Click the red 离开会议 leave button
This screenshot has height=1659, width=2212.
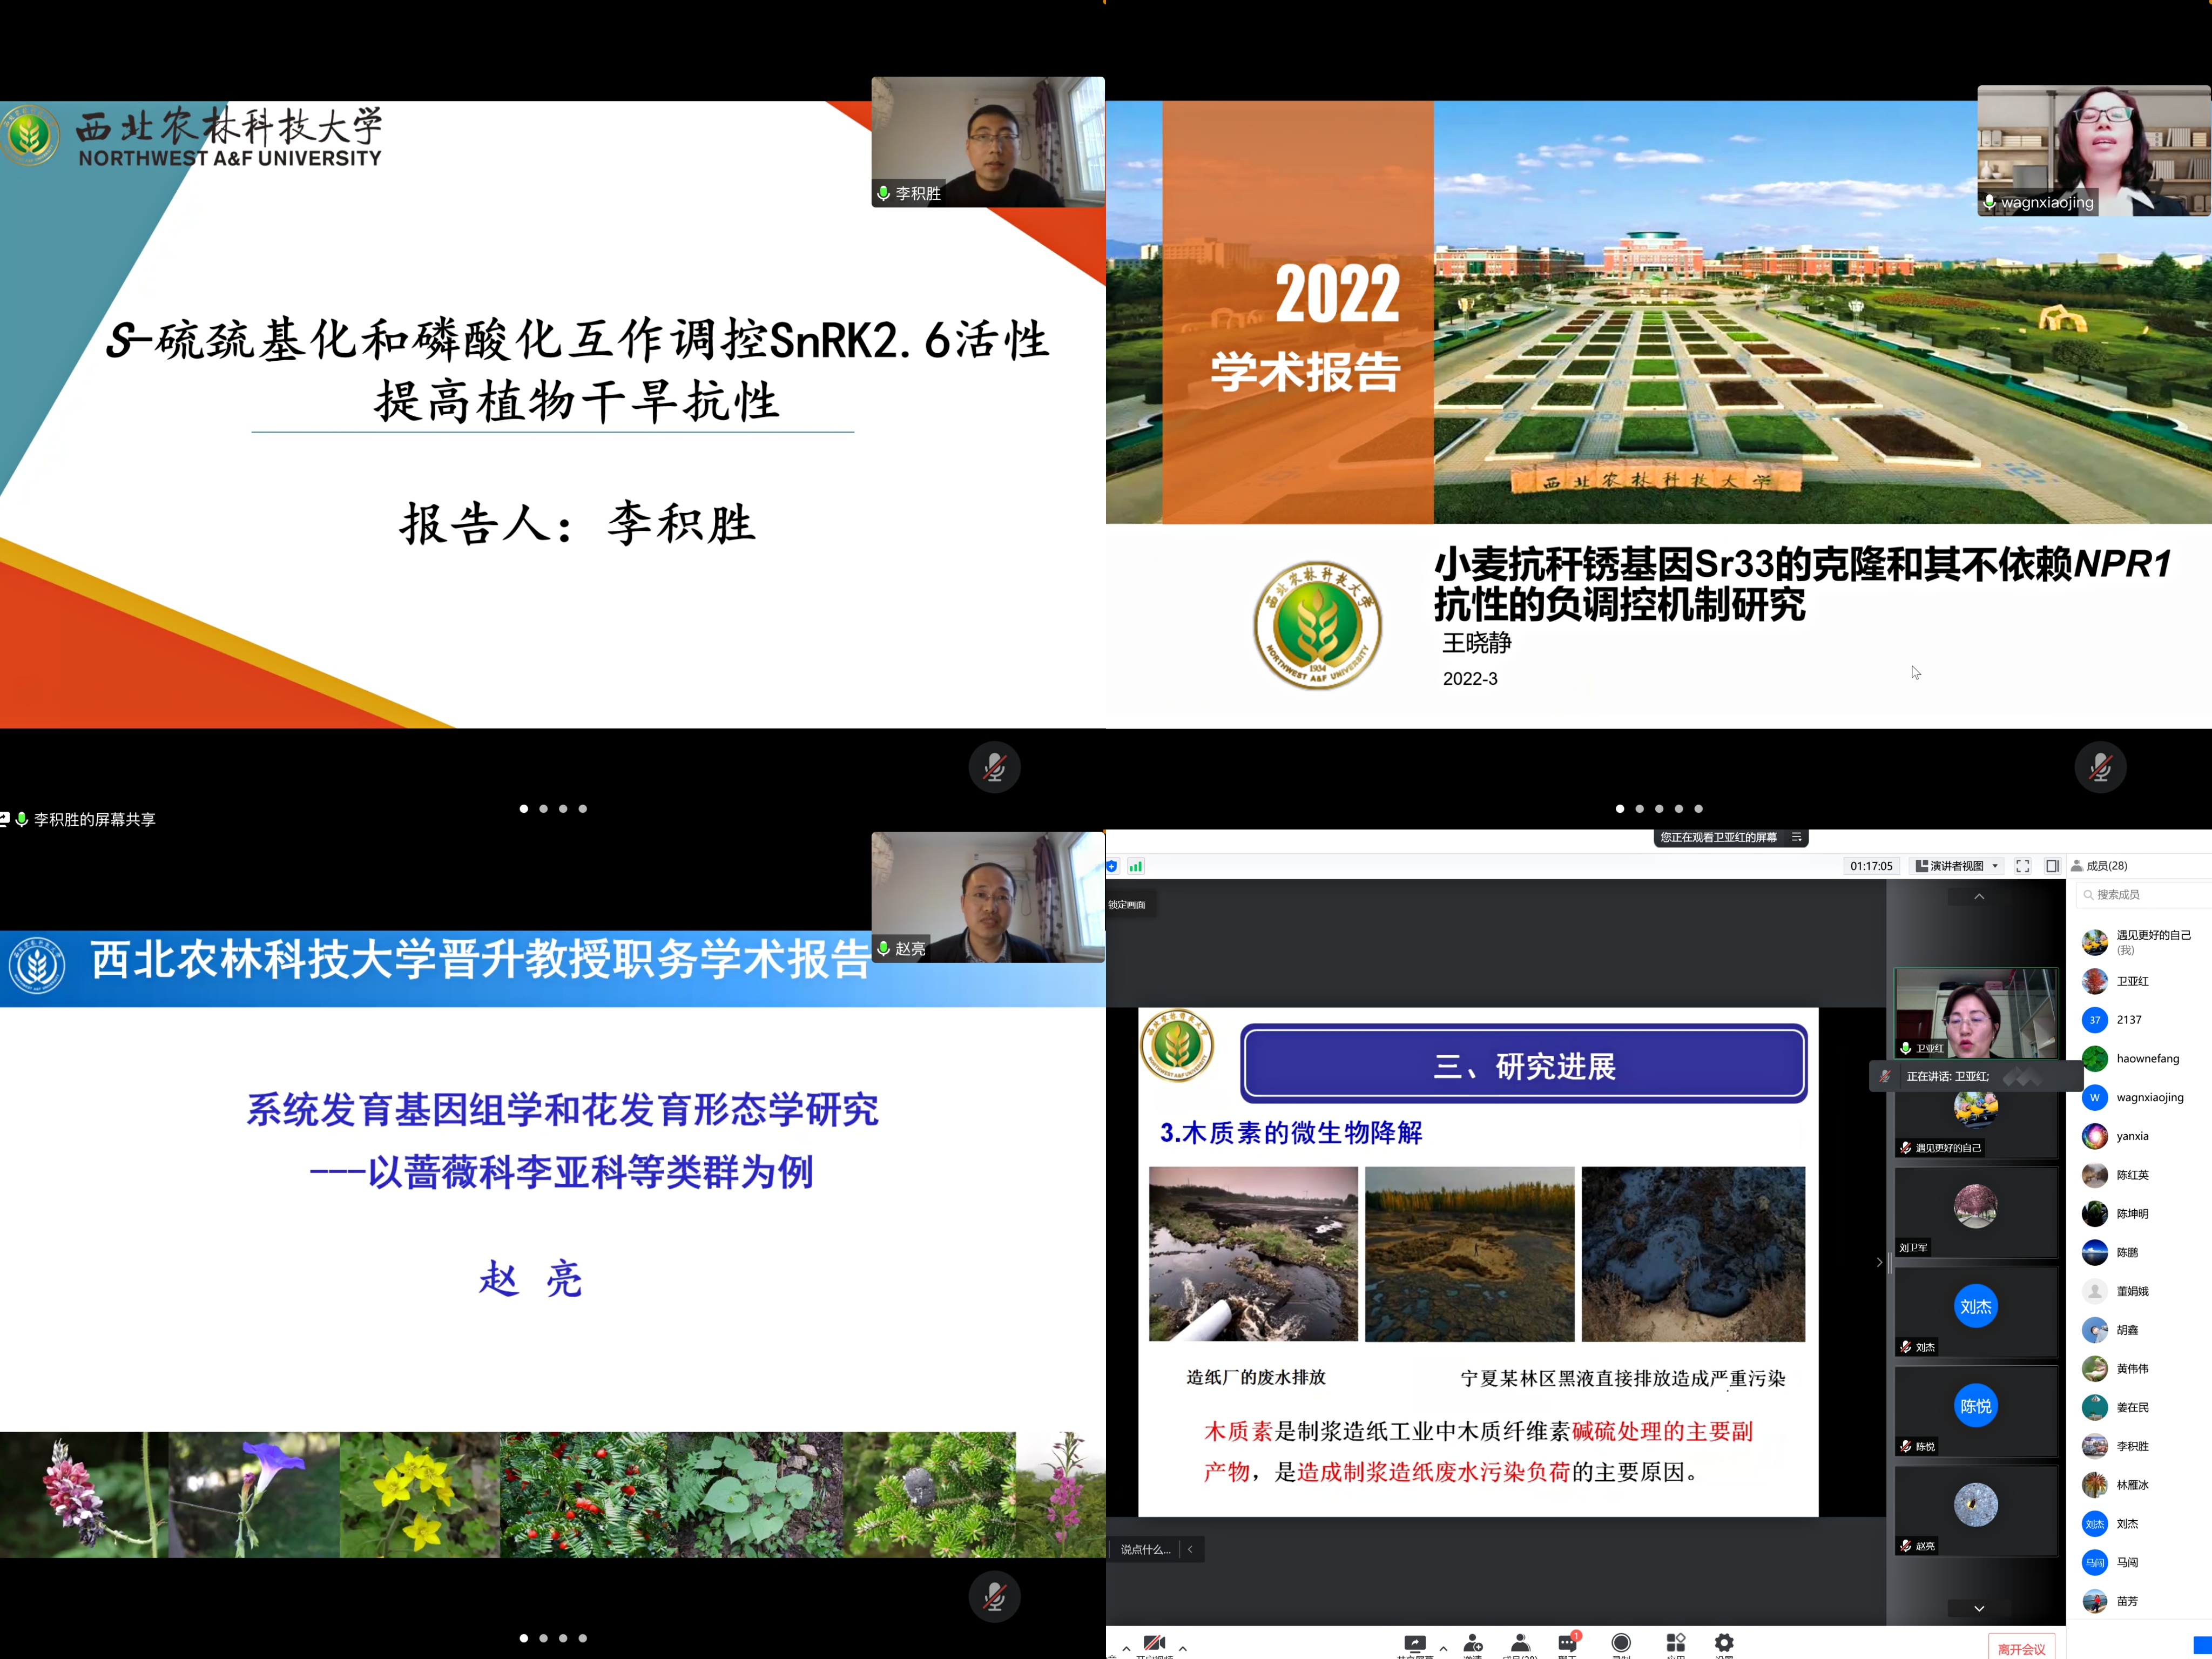(2021, 1649)
